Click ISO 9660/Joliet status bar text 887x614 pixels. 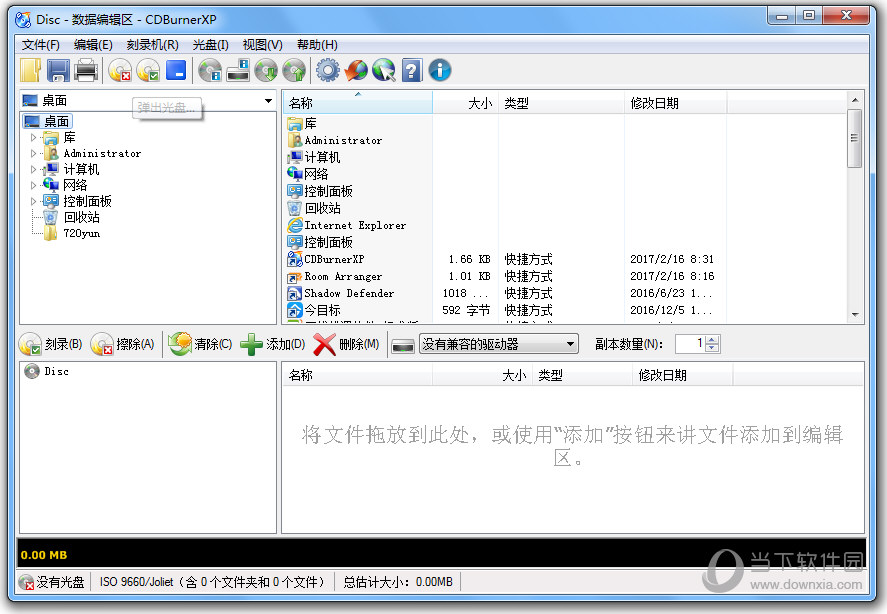(x=213, y=582)
